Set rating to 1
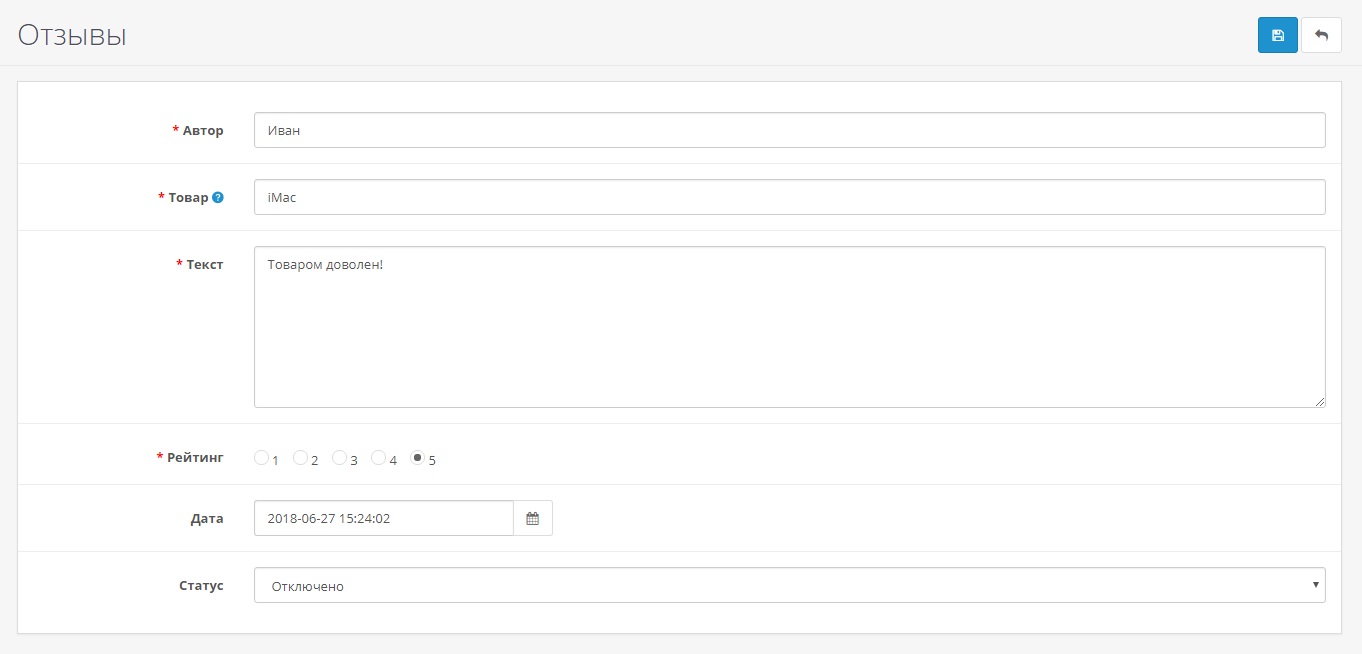Viewport: 1362px width, 654px height. tap(261, 458)
